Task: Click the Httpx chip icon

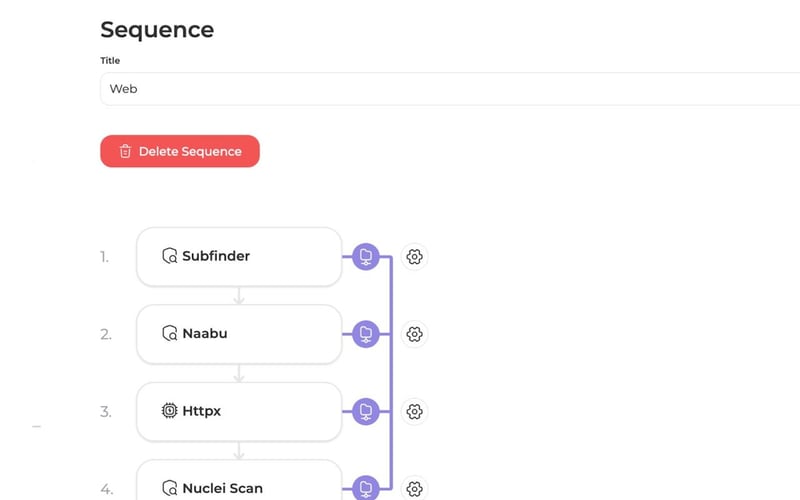Action: pos(170,410)
